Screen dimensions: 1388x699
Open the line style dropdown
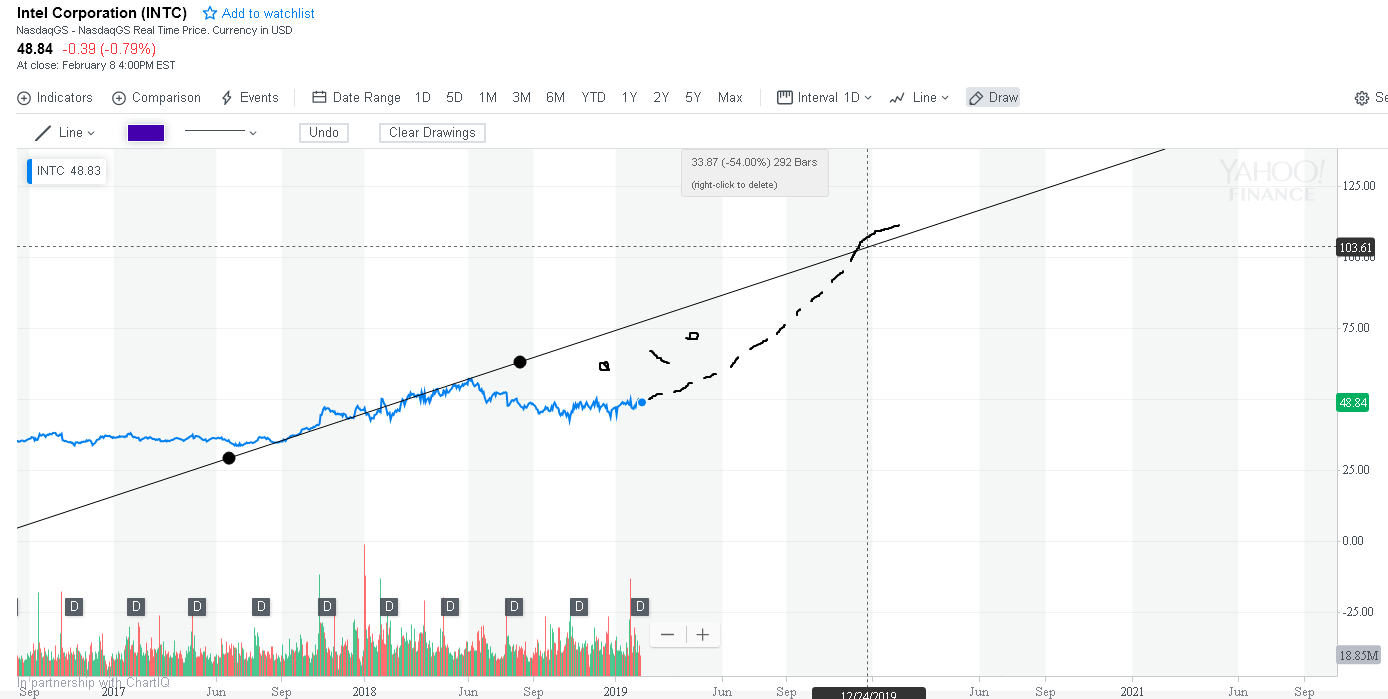pos(220,132)
